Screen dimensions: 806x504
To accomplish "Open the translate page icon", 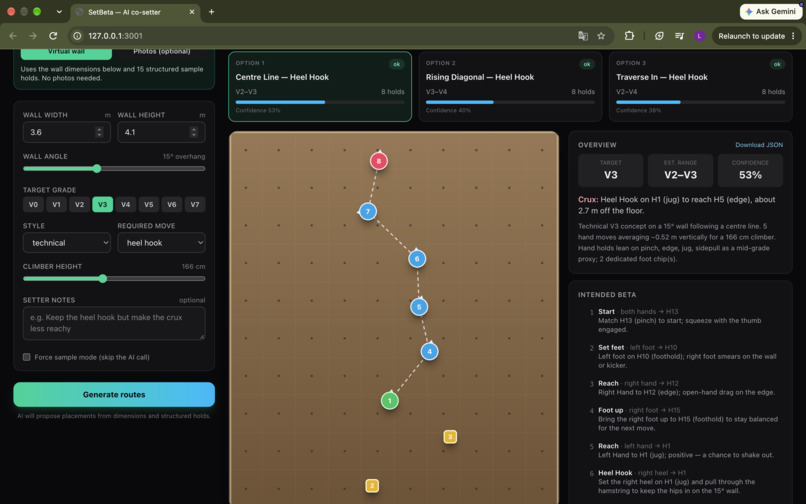I will coord(582,35).
